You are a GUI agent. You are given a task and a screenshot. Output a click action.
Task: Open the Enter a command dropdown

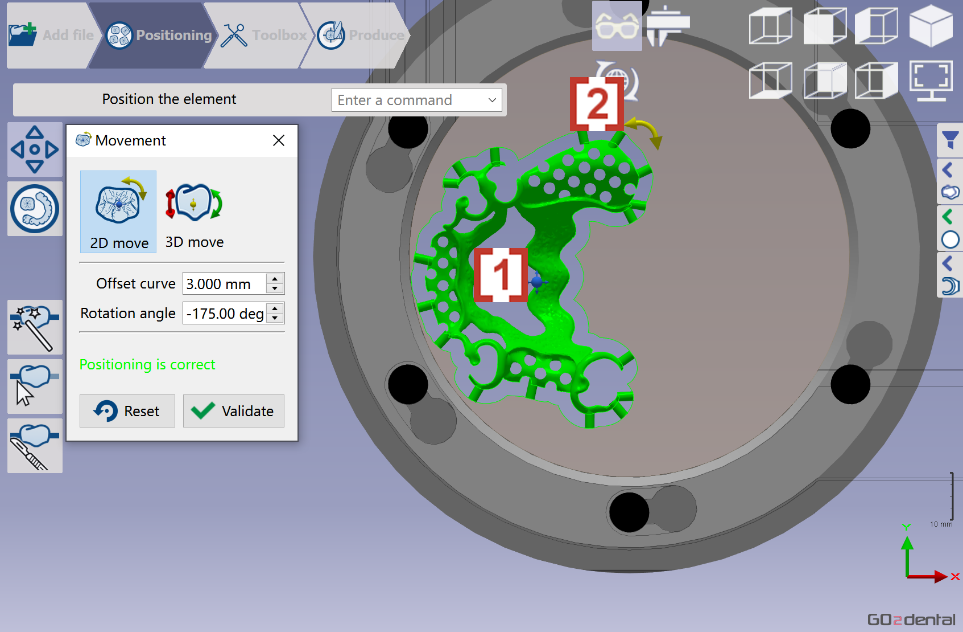(416, 100)
